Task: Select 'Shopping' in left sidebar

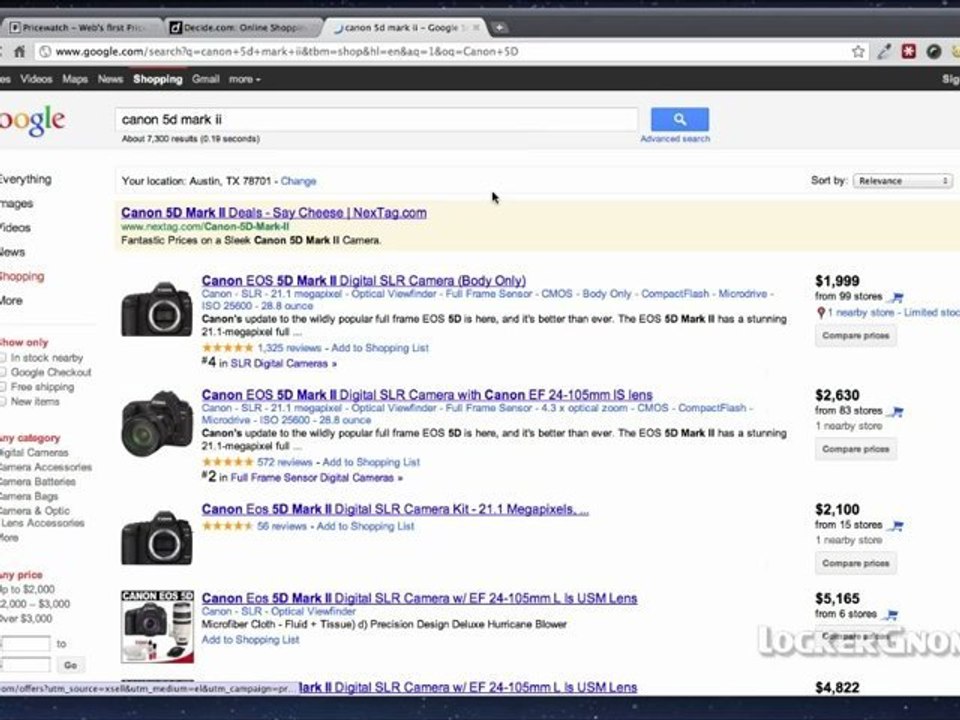Action: pos(22,277)
